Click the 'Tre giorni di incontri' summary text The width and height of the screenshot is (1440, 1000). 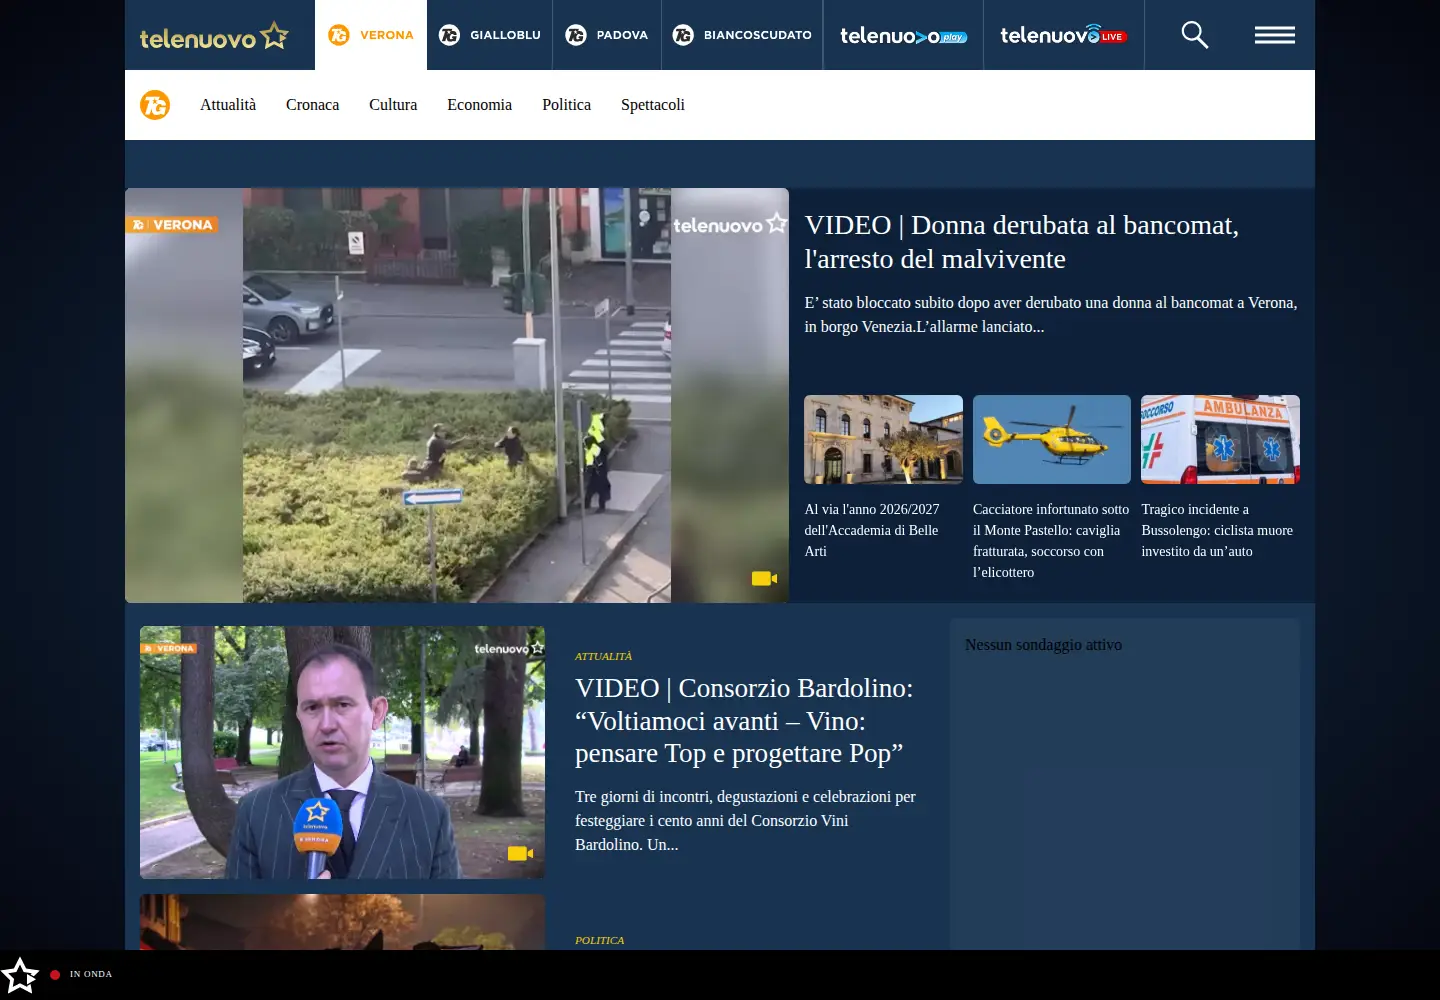click(745, 820)
